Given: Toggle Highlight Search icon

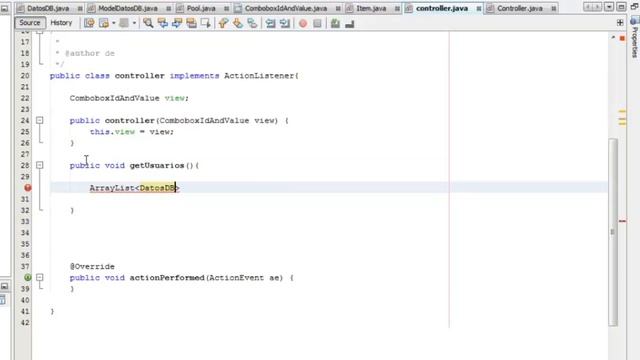Looking at the screenshot, I should pos(191,23).
